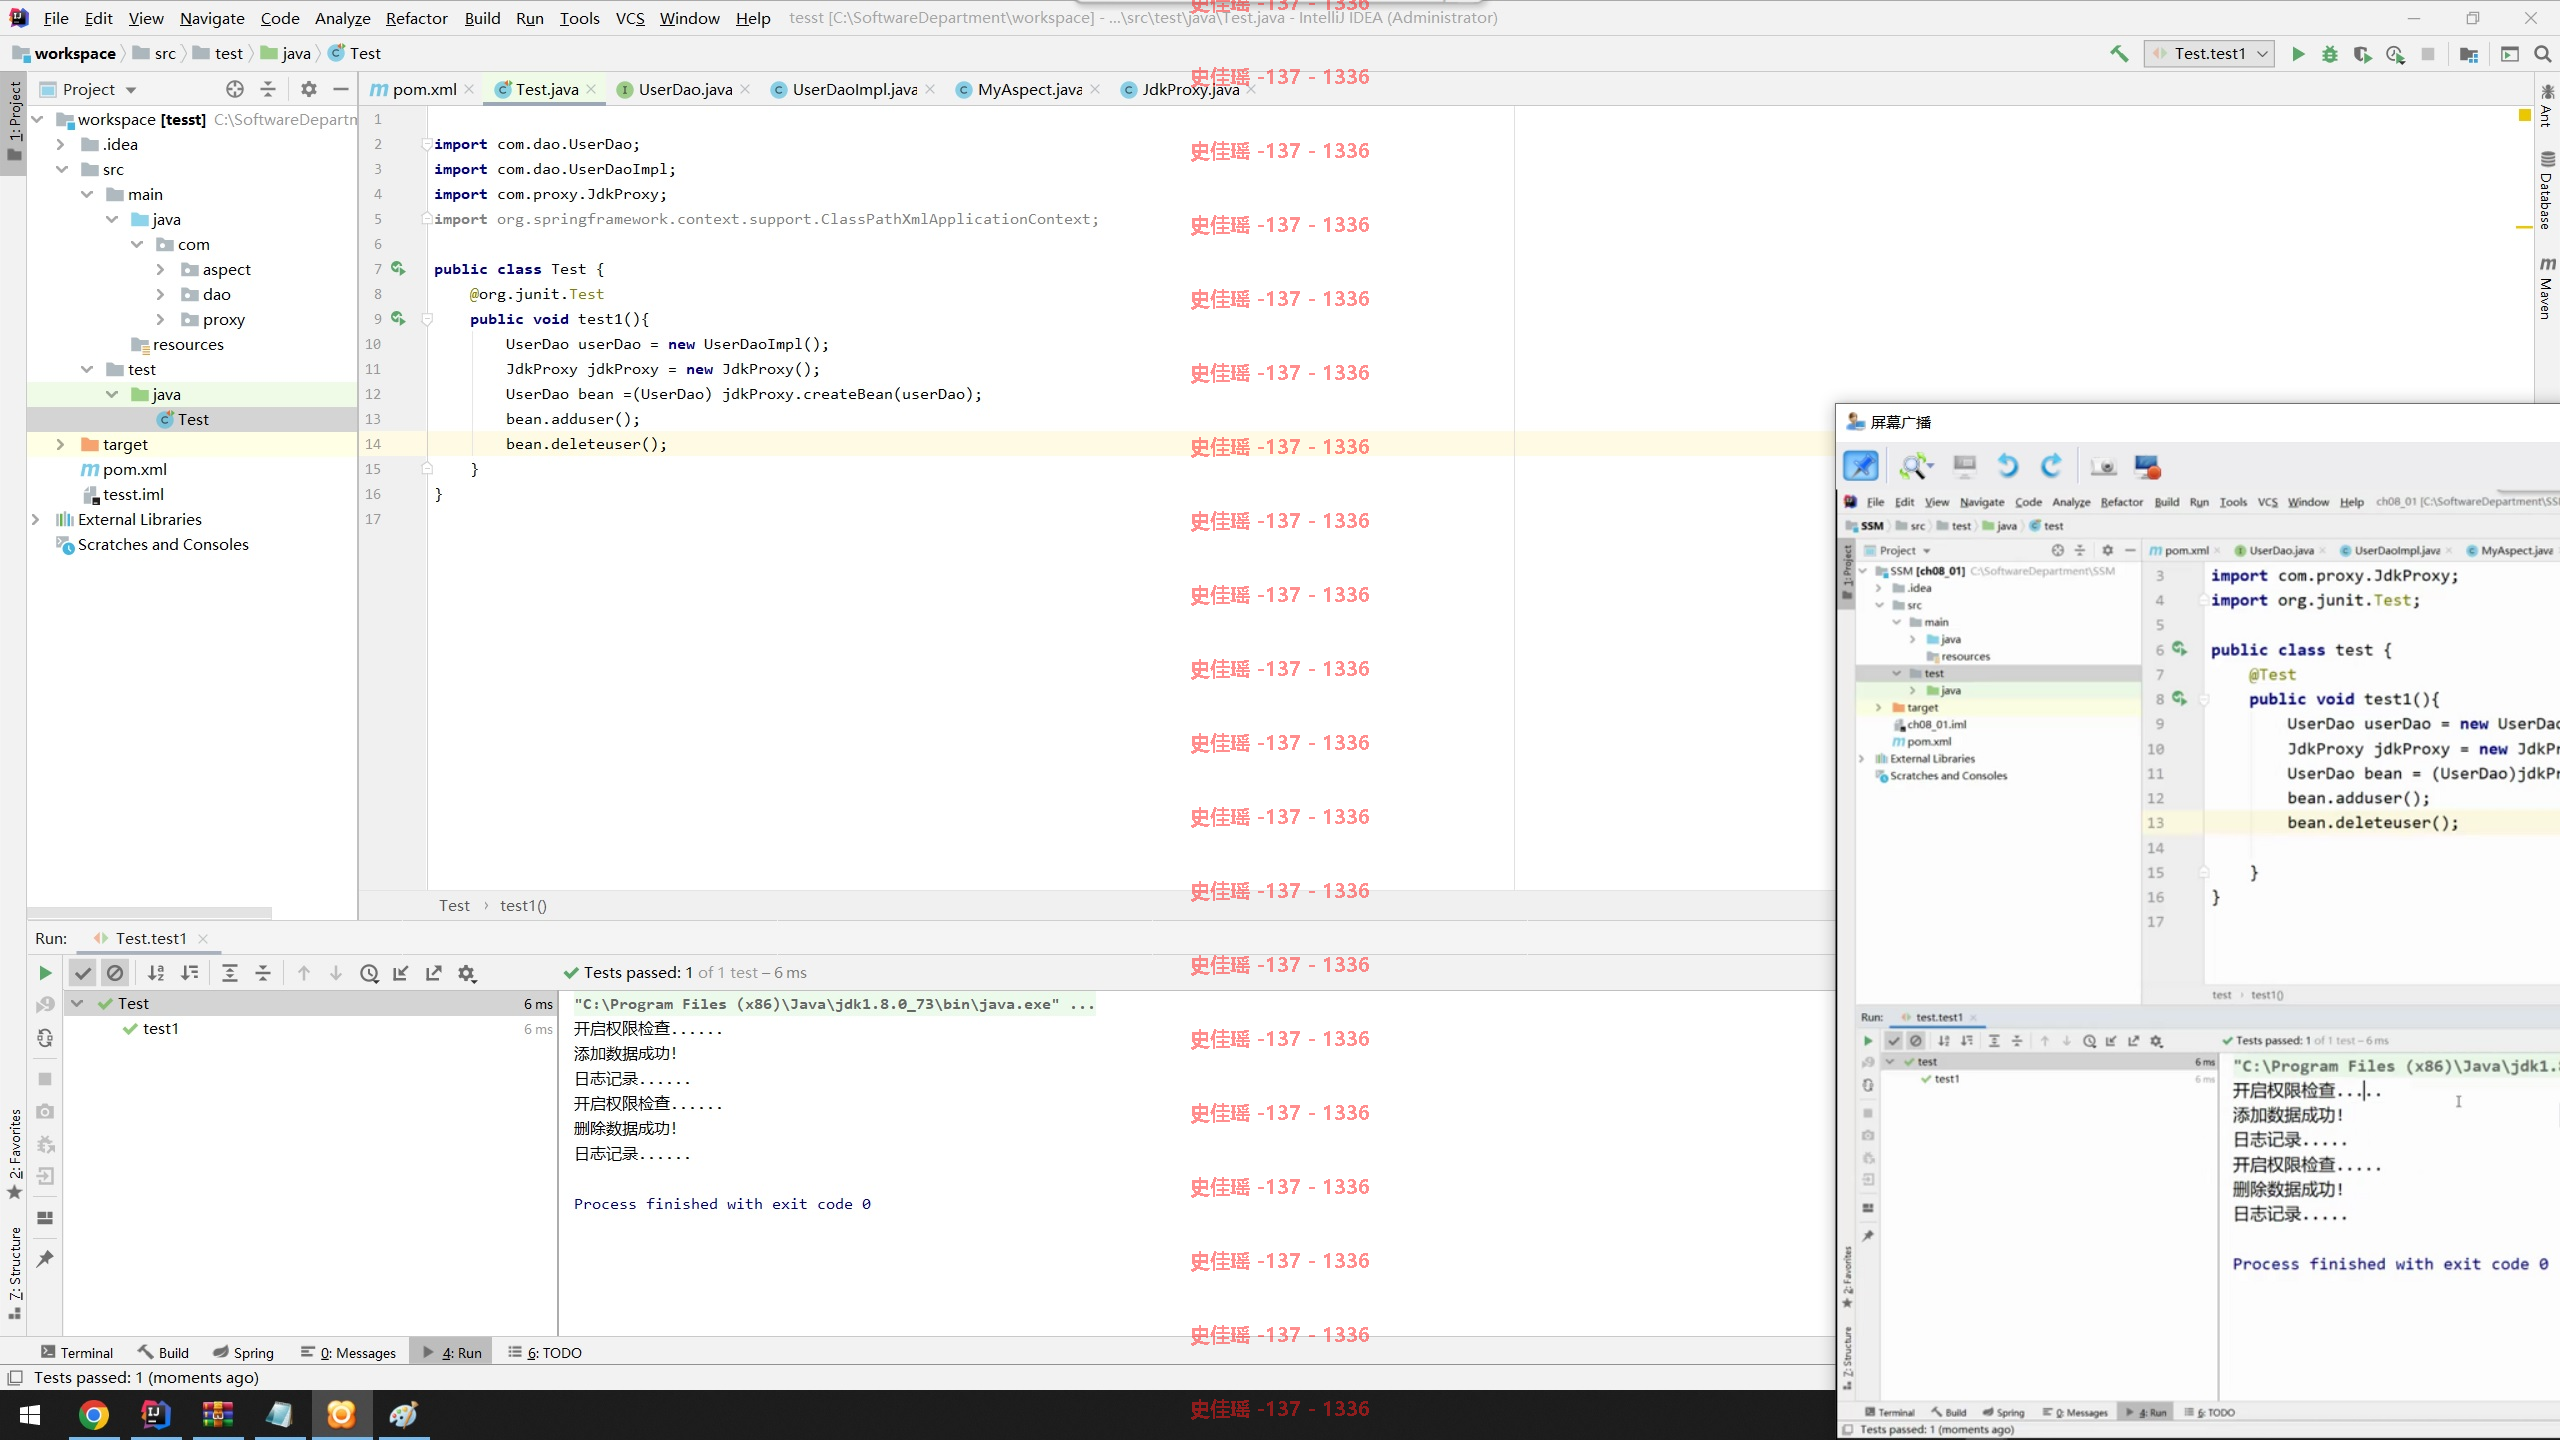Switch to the pom.xml editor tab
This screenshot has width=2560, height=1440.
(423, 89)
